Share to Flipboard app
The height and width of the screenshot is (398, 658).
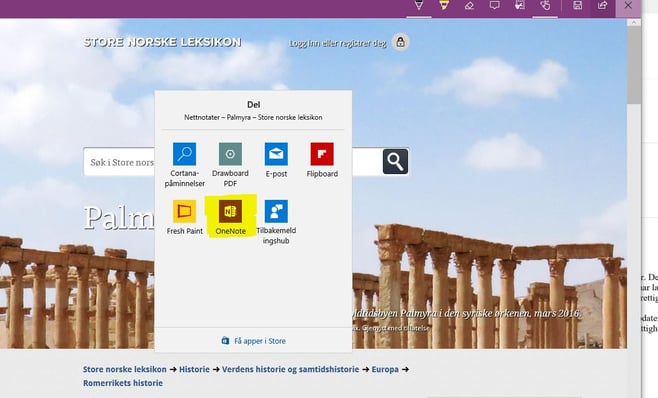[x=322, y=160]
